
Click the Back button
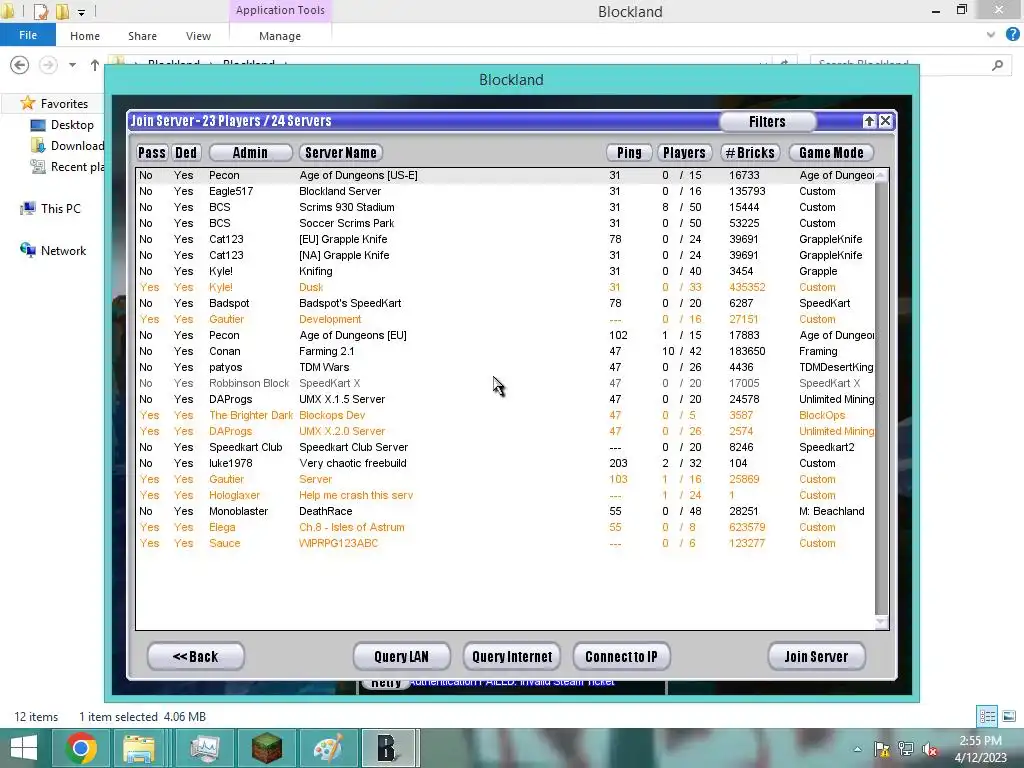[x=196, y=656]
